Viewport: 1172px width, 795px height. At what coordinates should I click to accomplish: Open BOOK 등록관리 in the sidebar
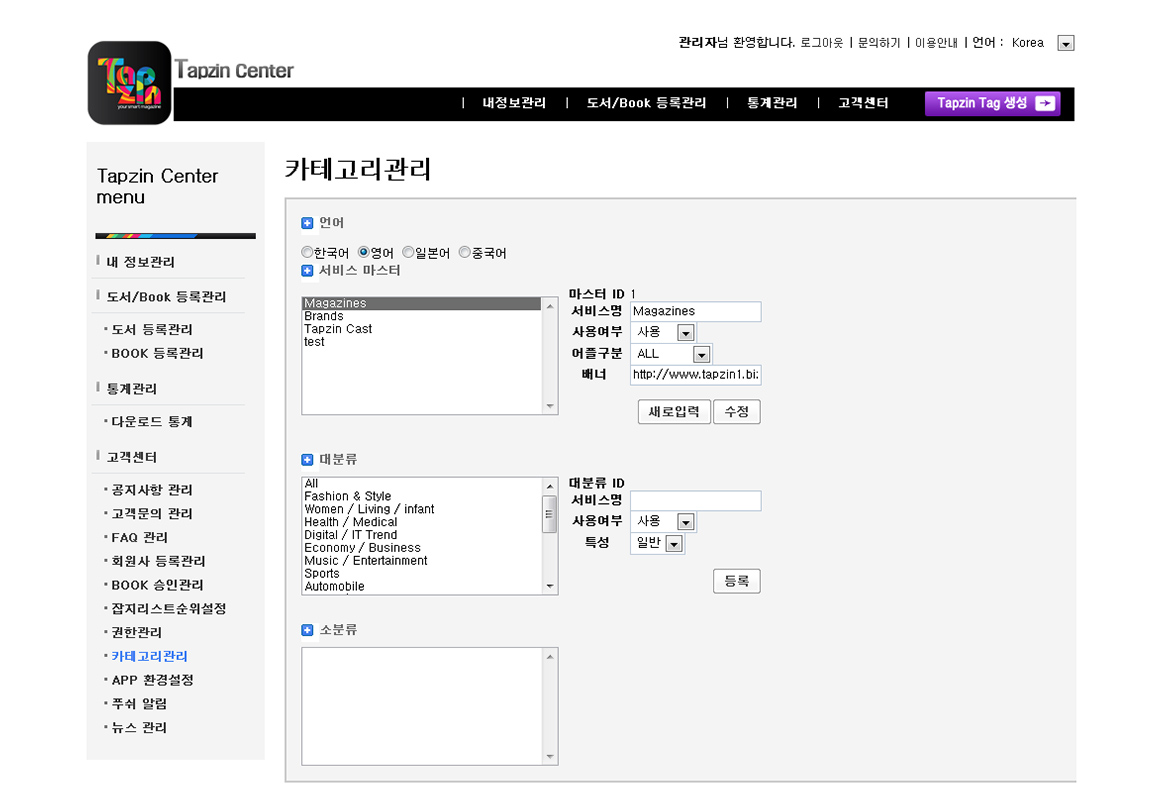[x=158, y=353]
